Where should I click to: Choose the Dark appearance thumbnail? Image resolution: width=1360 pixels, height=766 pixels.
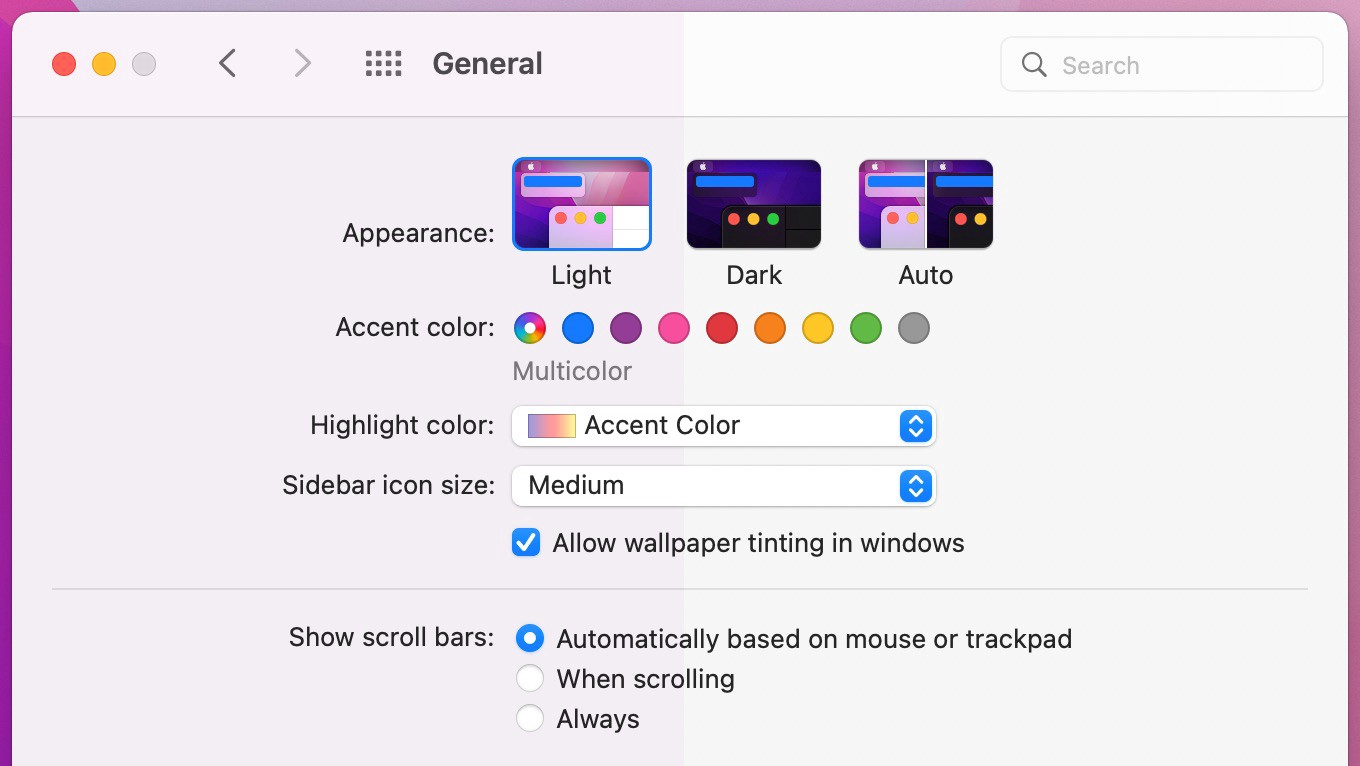tap(754, 204)
